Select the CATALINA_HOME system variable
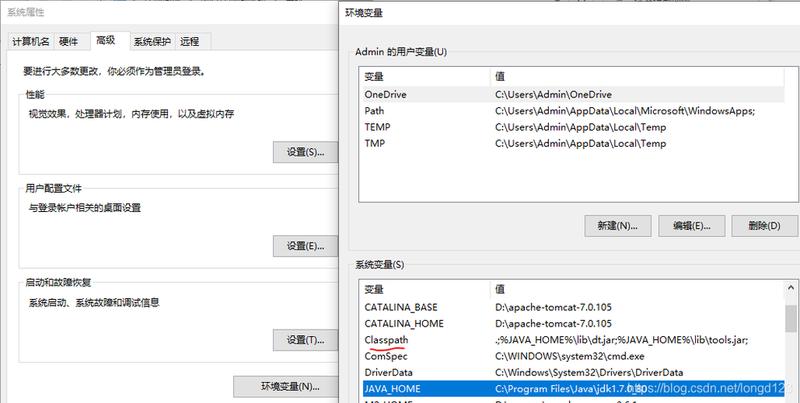This screenshot has height=403, width=800. (572, 323)
